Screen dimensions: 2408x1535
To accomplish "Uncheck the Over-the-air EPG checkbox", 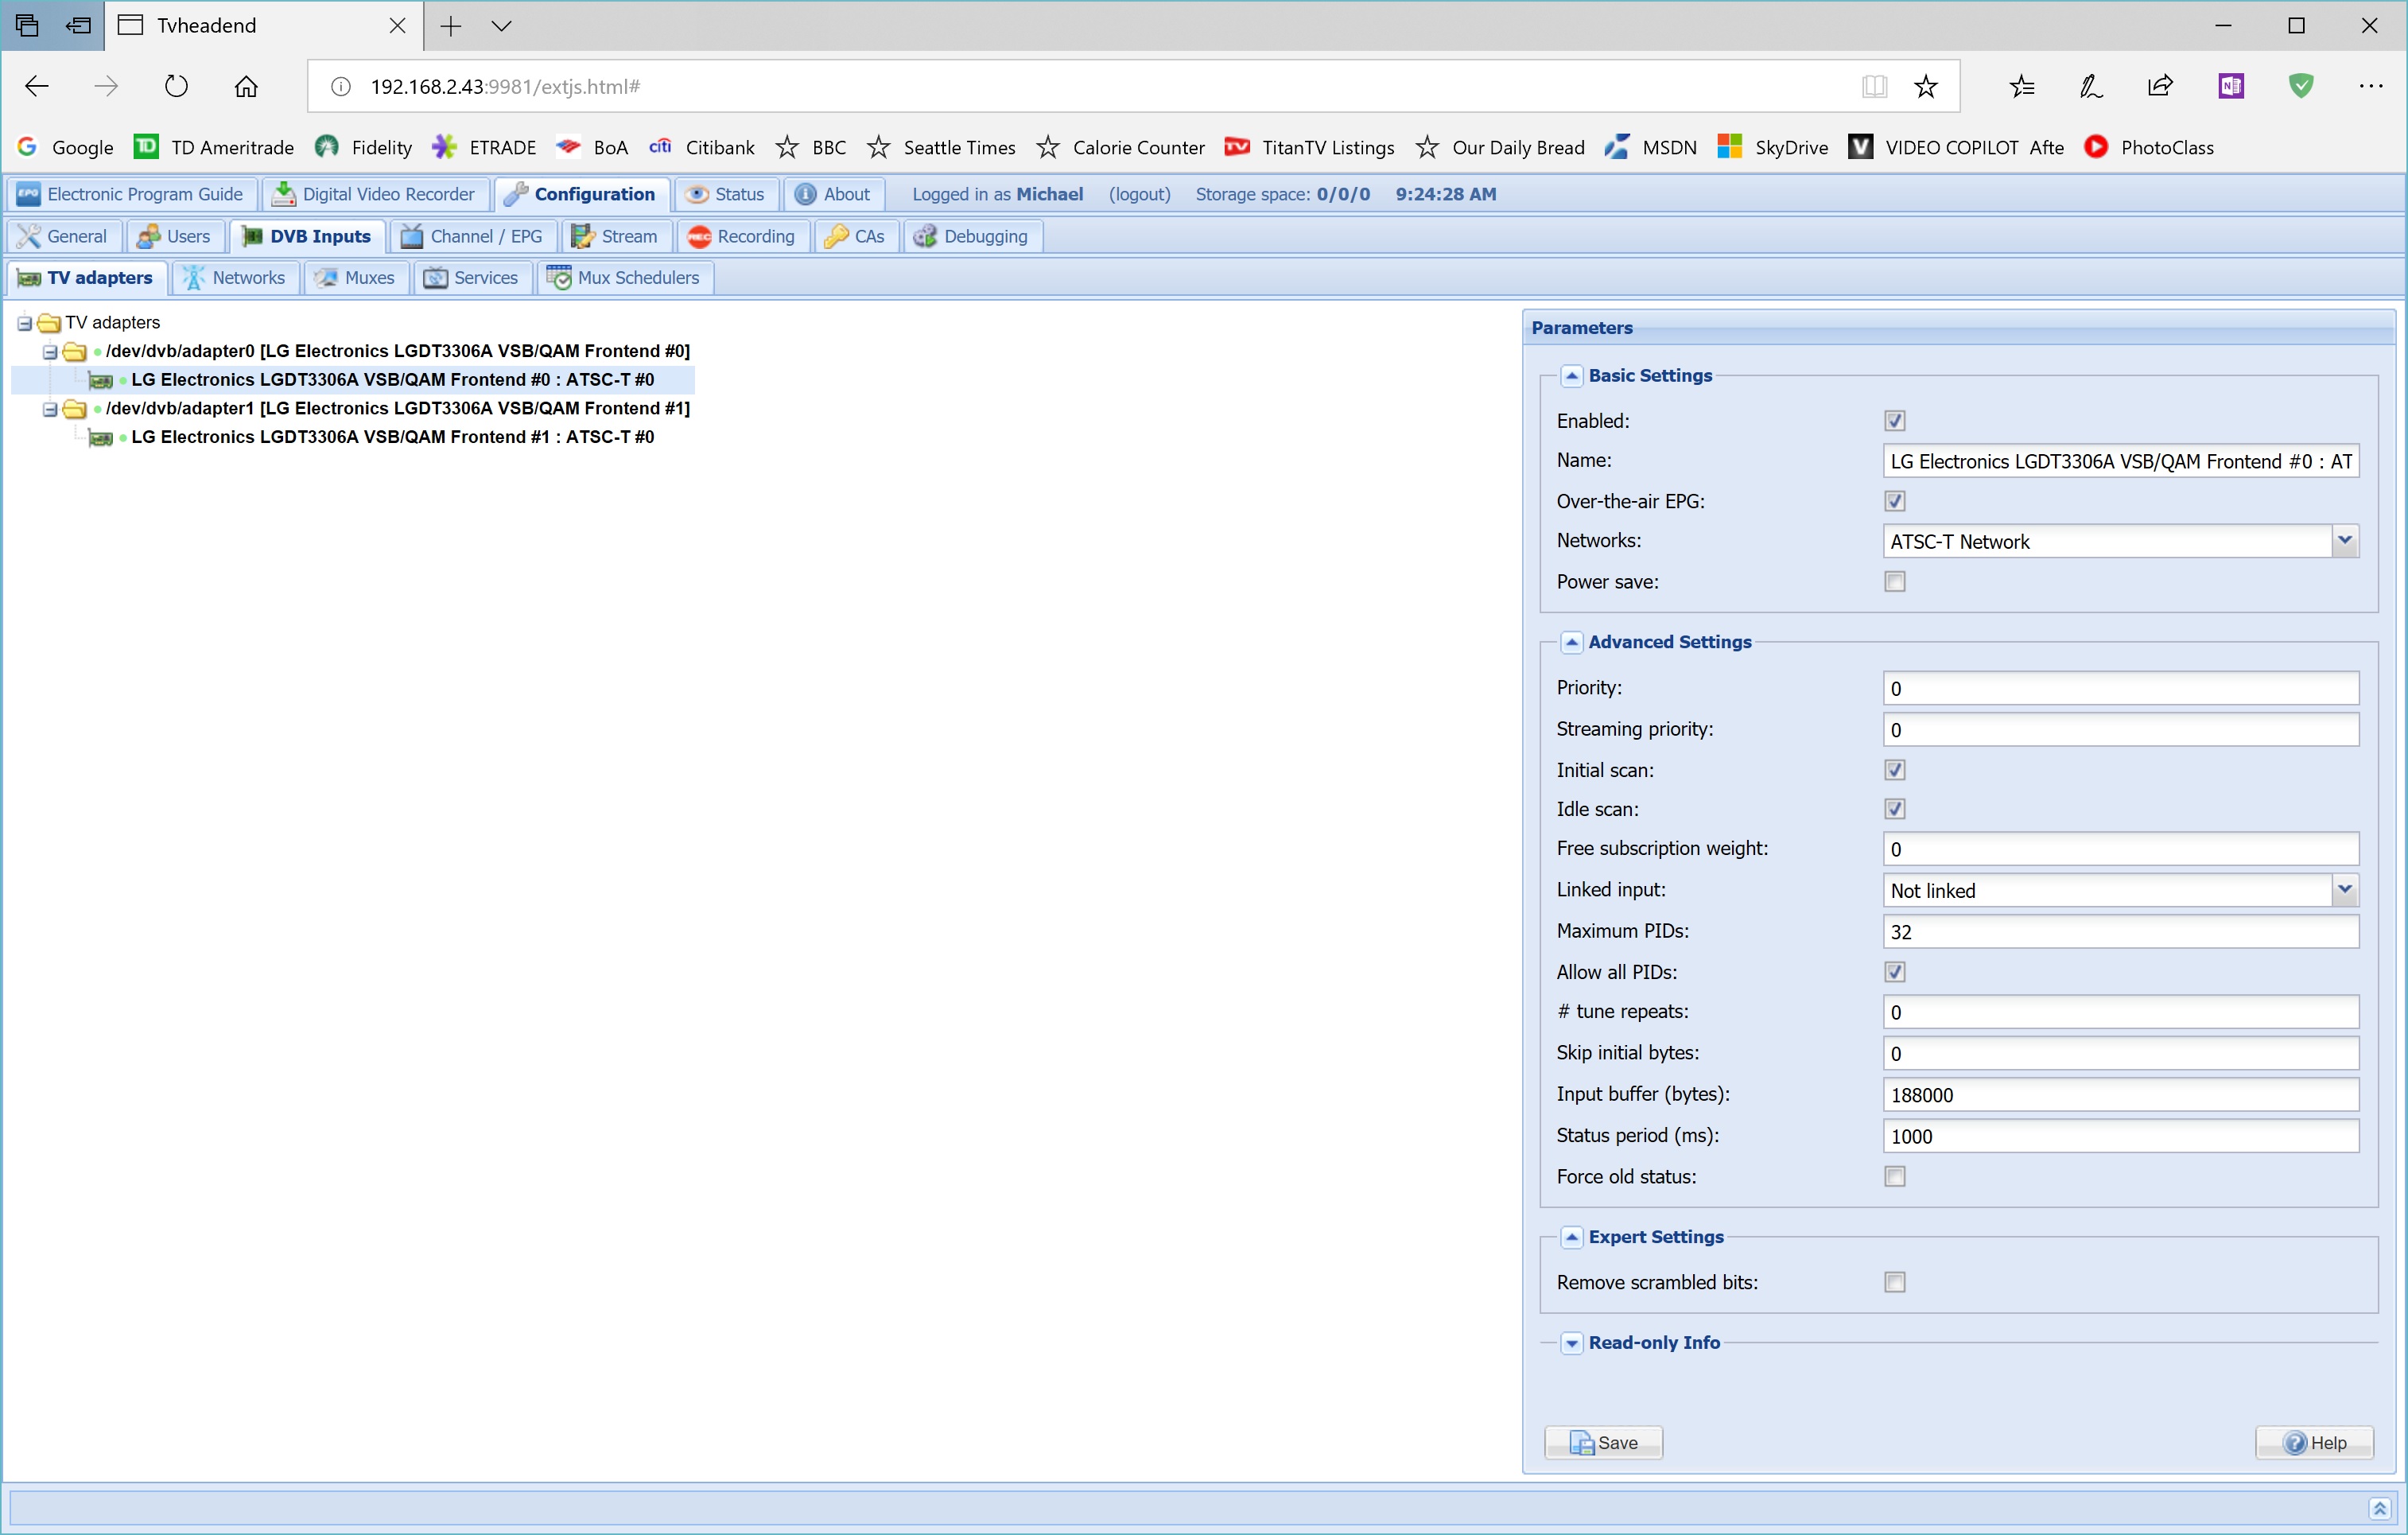I will (1894, 501).
